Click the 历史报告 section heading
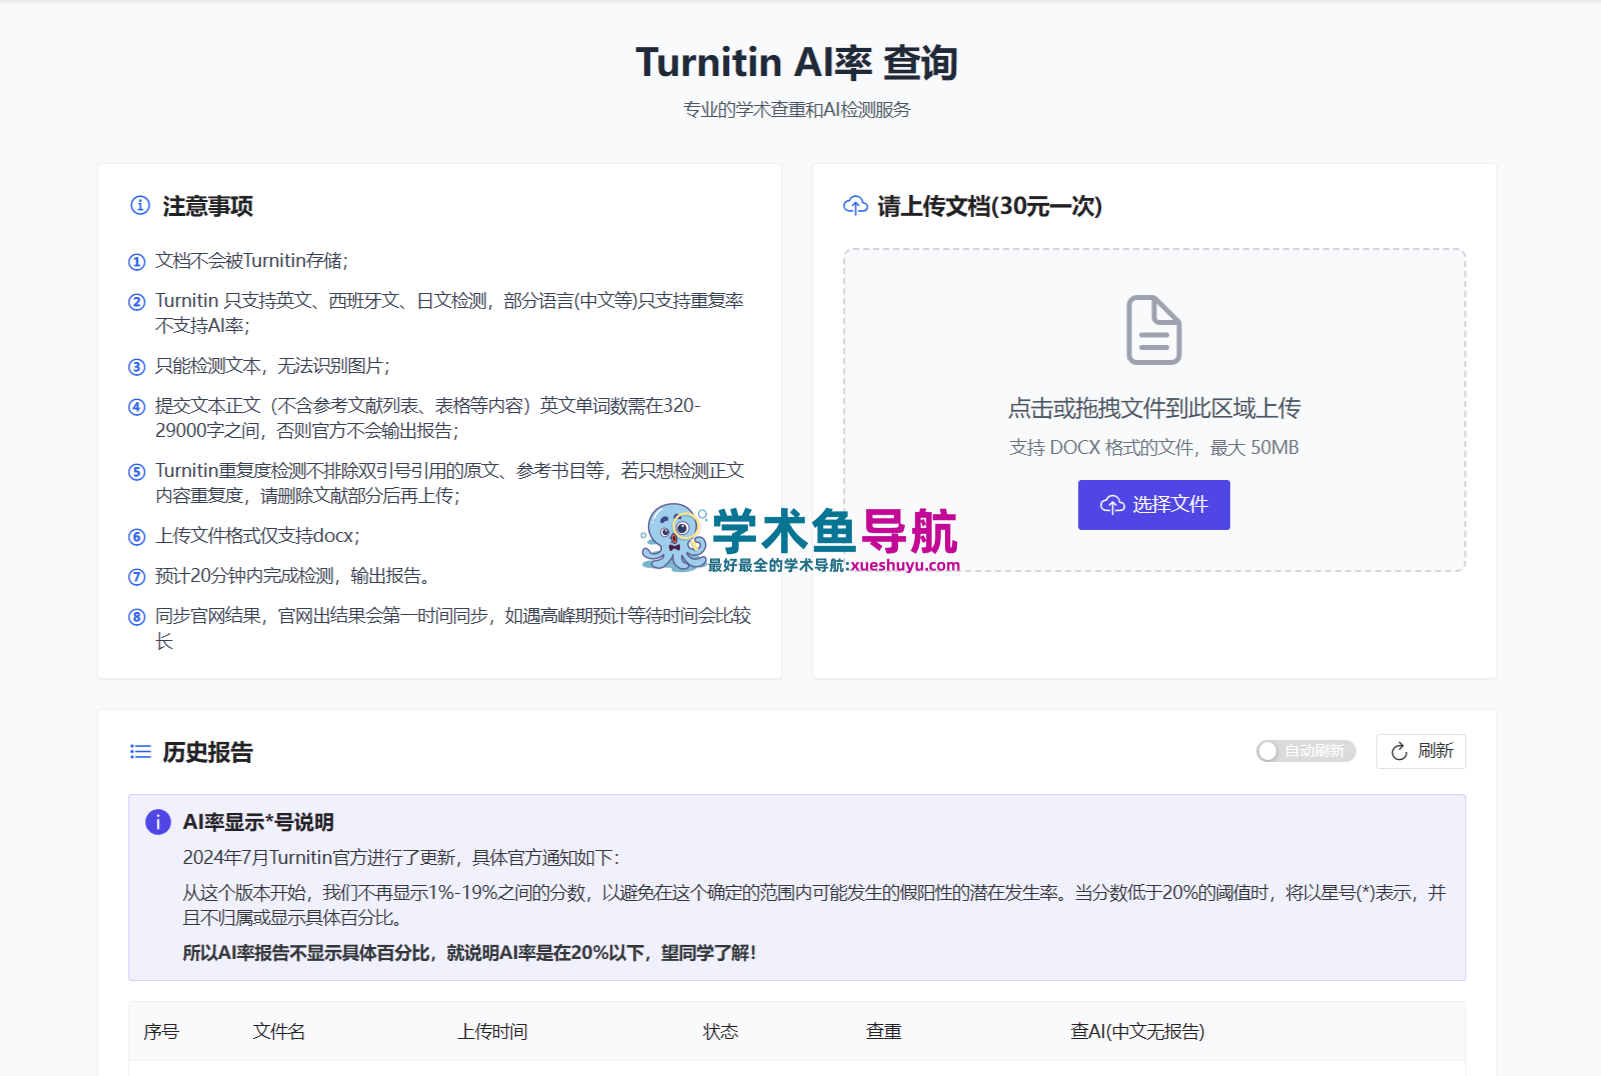Screen dimensions: 1601x1076 pyautogui.click(x=208, y=752)
